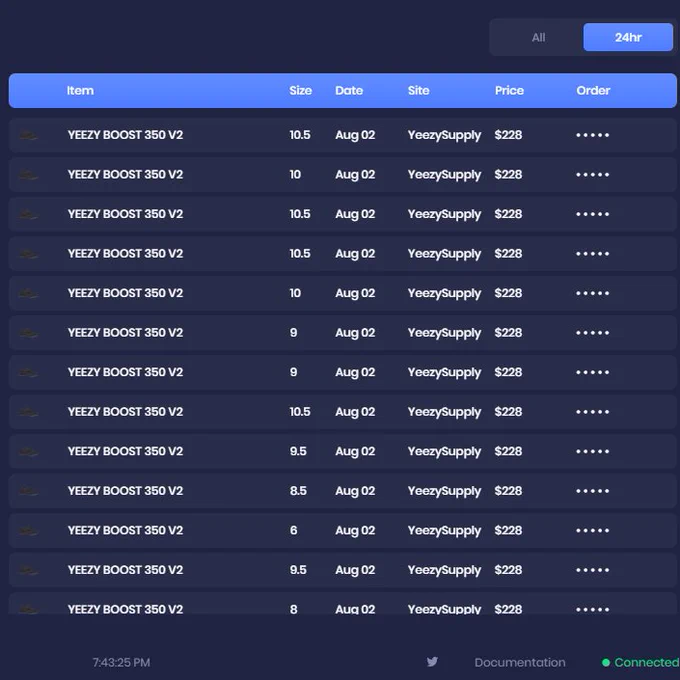Sort by the Site column header
This screenshot has width=680, height=680.
418,91
